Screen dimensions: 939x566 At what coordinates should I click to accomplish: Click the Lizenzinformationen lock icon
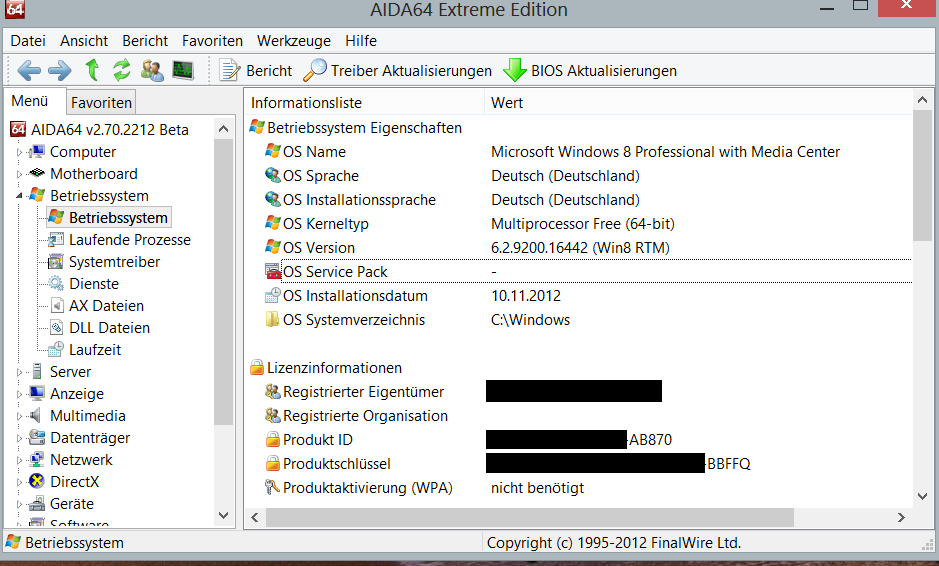(x=257, y=367)
